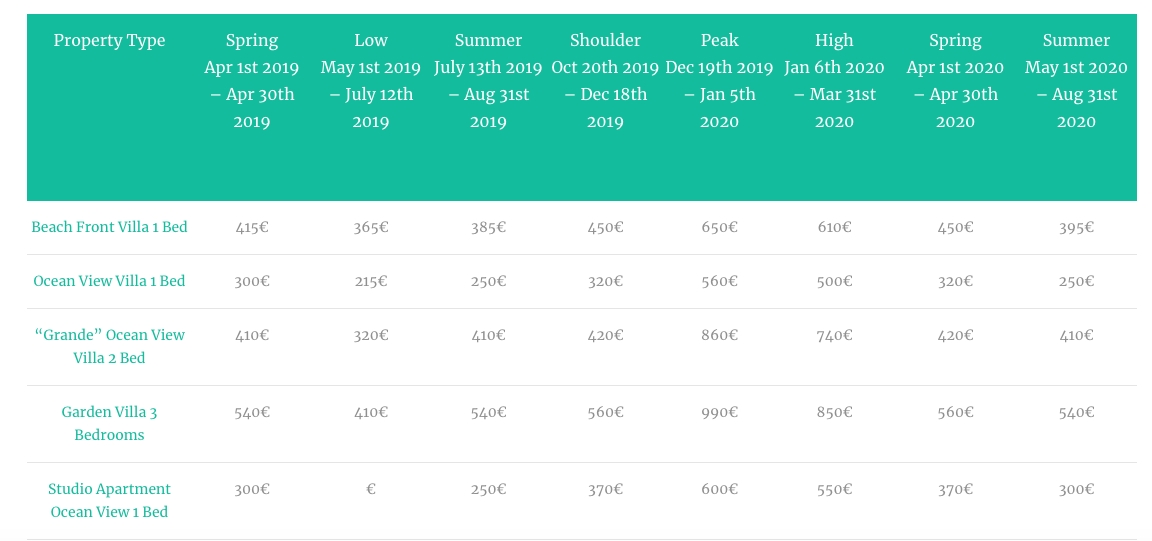
Task: Select the Ocean View Villa Low price 215€
Action: (x=371, y=281)
